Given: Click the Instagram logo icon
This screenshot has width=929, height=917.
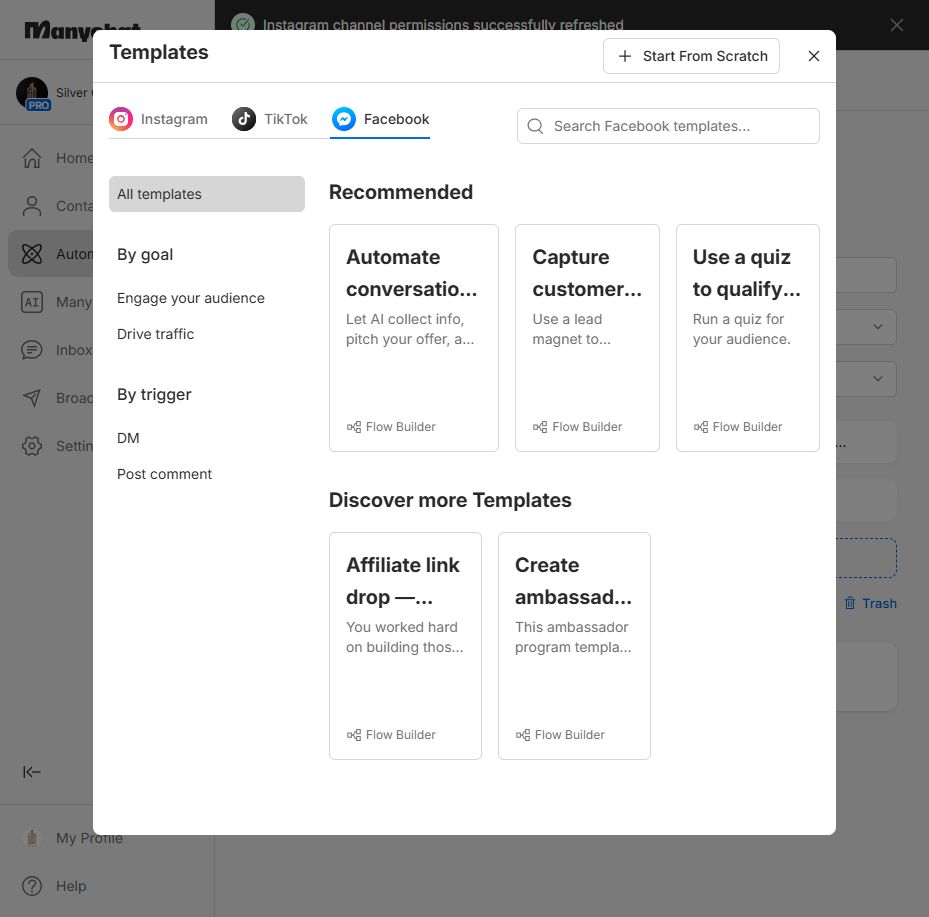Looking at the screenshot, I should point(121,119).
